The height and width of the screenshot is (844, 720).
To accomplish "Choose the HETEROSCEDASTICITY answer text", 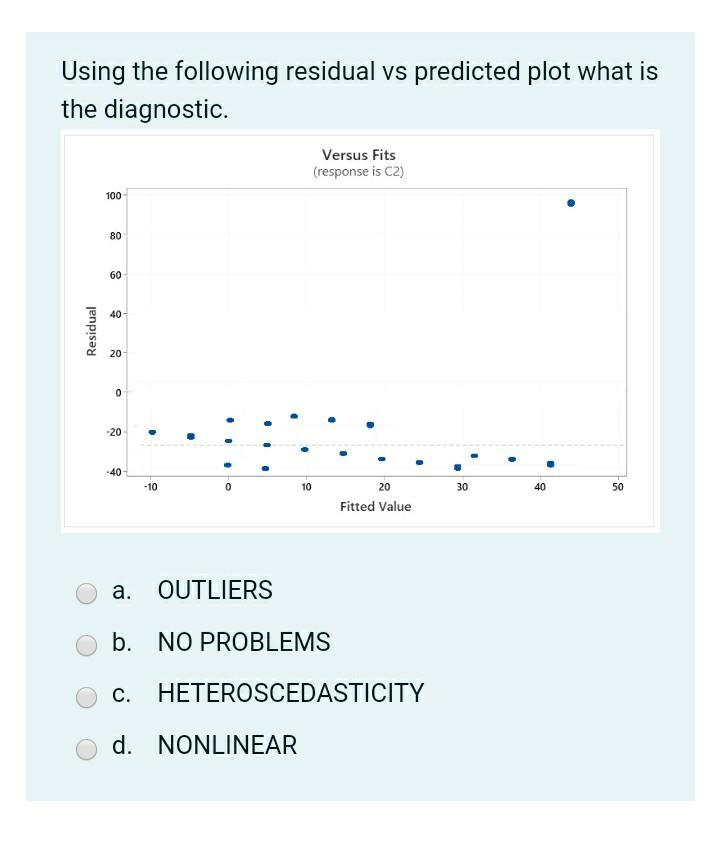I will [x=289, y=693].
